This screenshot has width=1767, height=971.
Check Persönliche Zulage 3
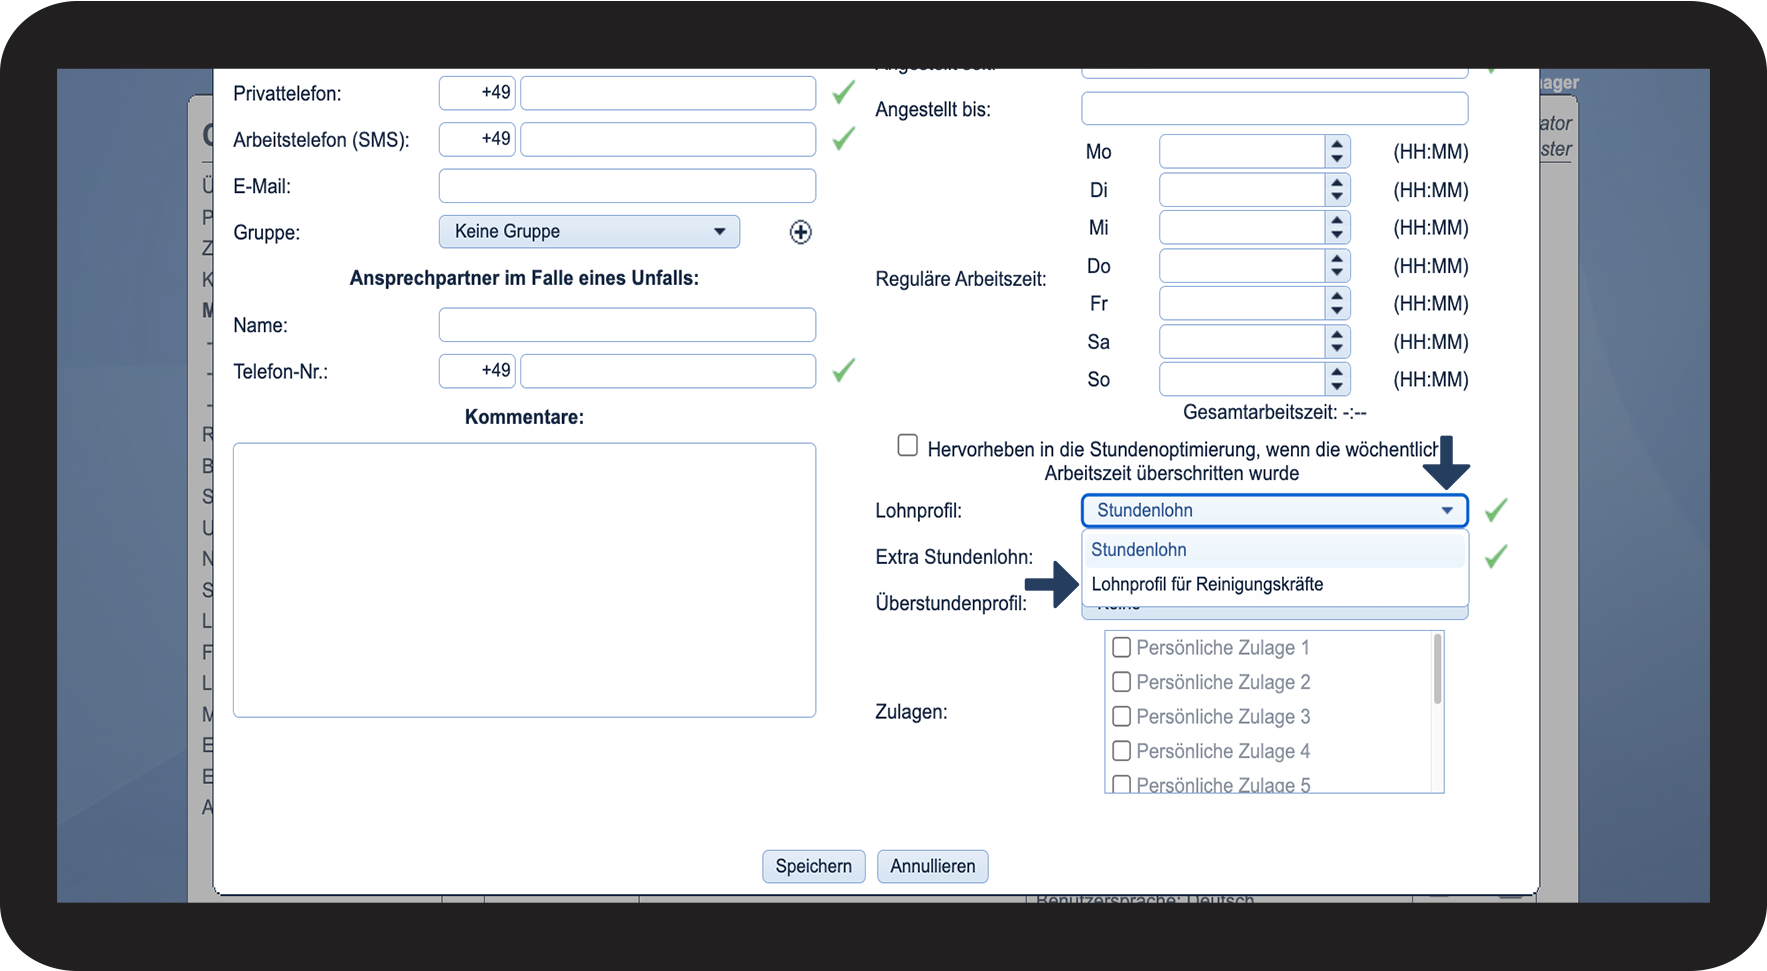[1122, 716]
